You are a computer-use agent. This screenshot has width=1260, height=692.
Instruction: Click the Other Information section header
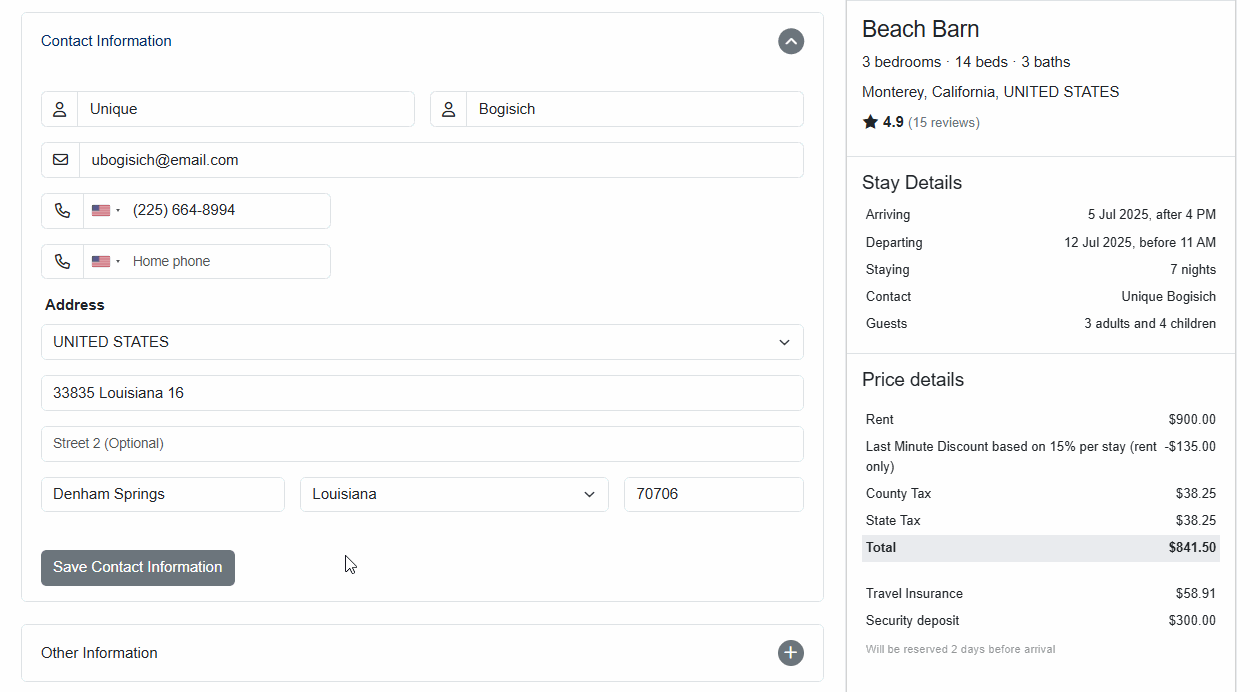[x=99, y=653]
